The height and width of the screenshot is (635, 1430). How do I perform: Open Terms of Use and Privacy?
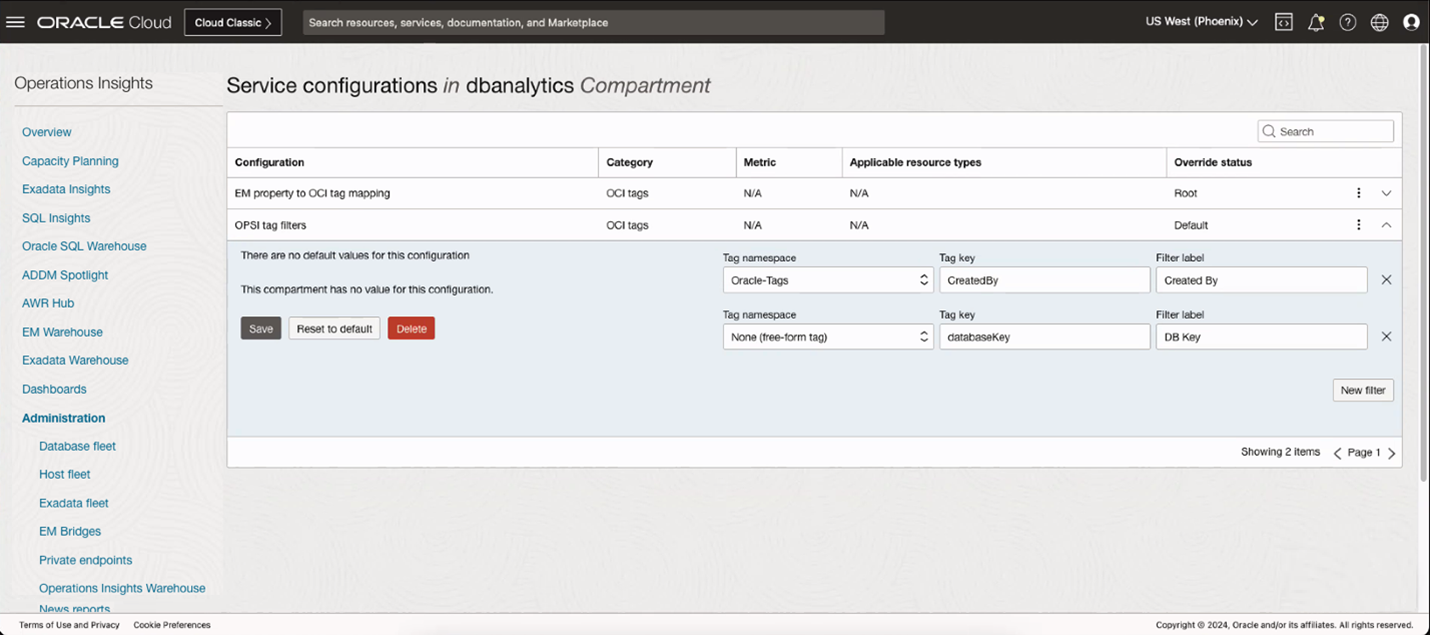69,625
